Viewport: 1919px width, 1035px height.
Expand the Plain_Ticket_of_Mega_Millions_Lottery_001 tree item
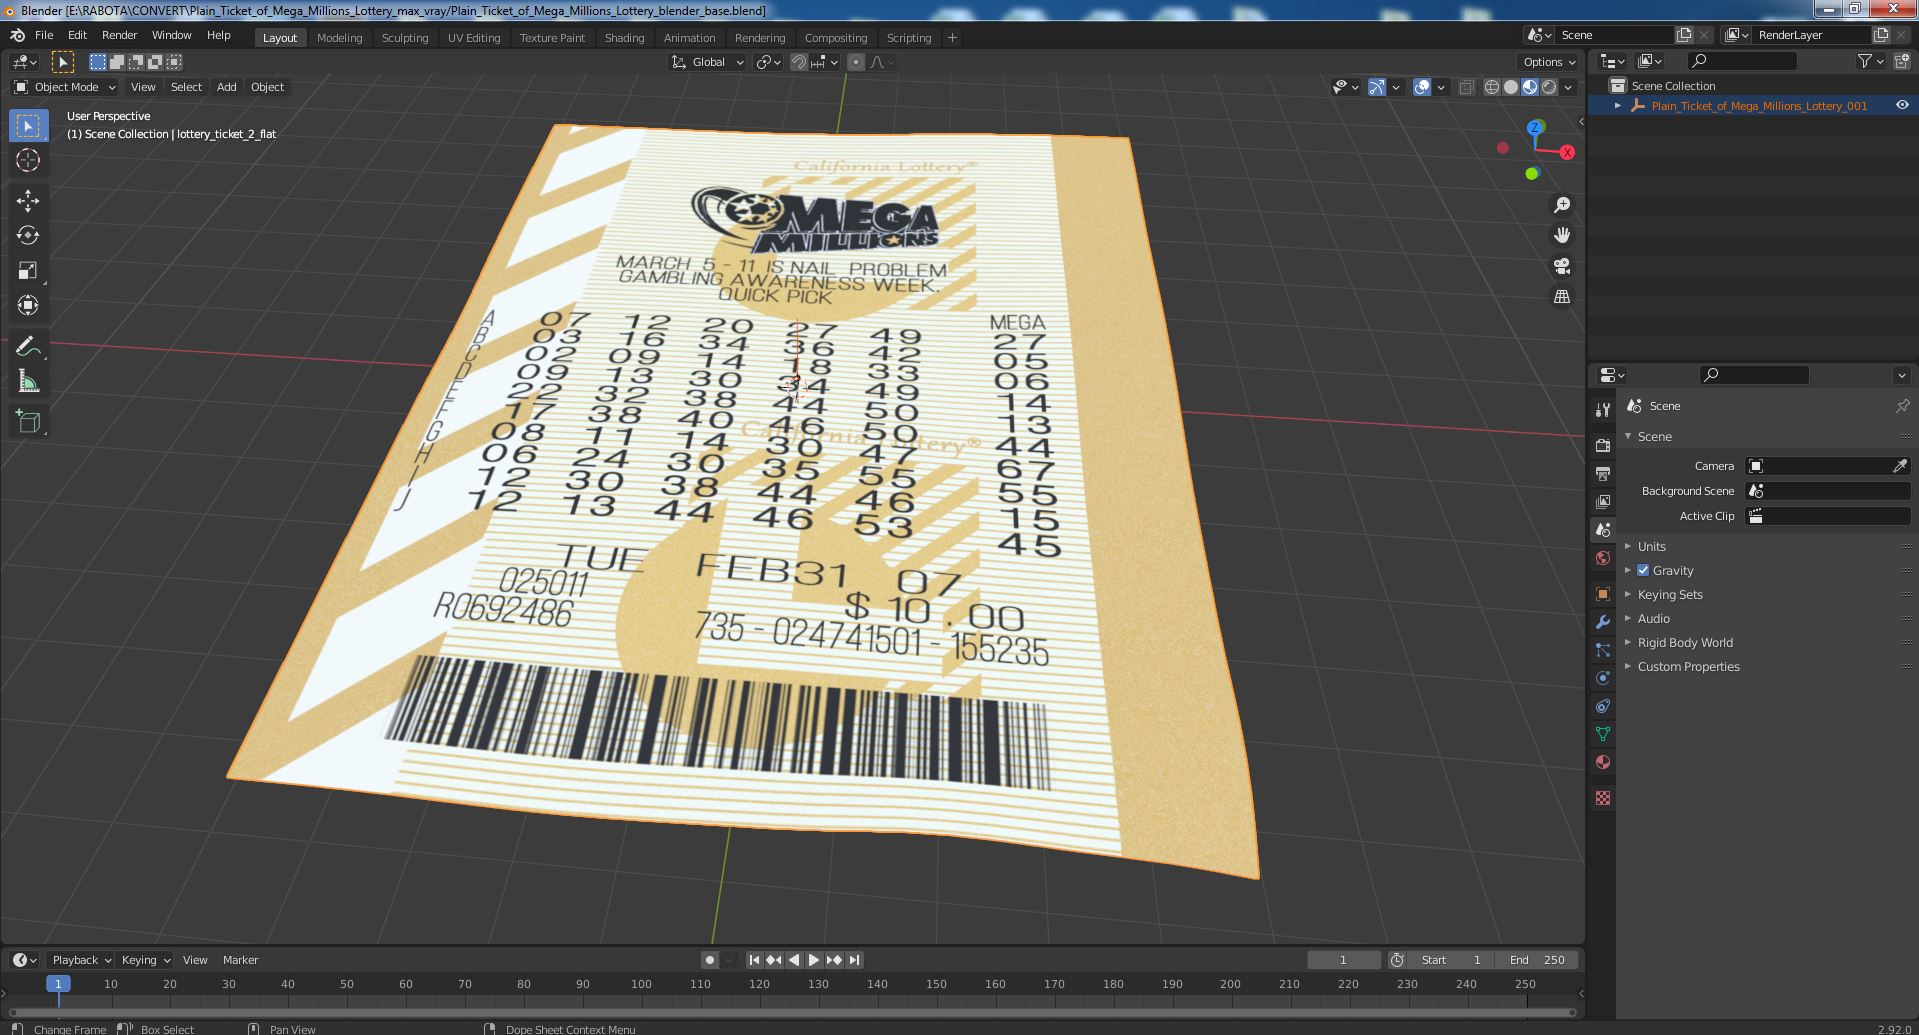click(1618, 105)
